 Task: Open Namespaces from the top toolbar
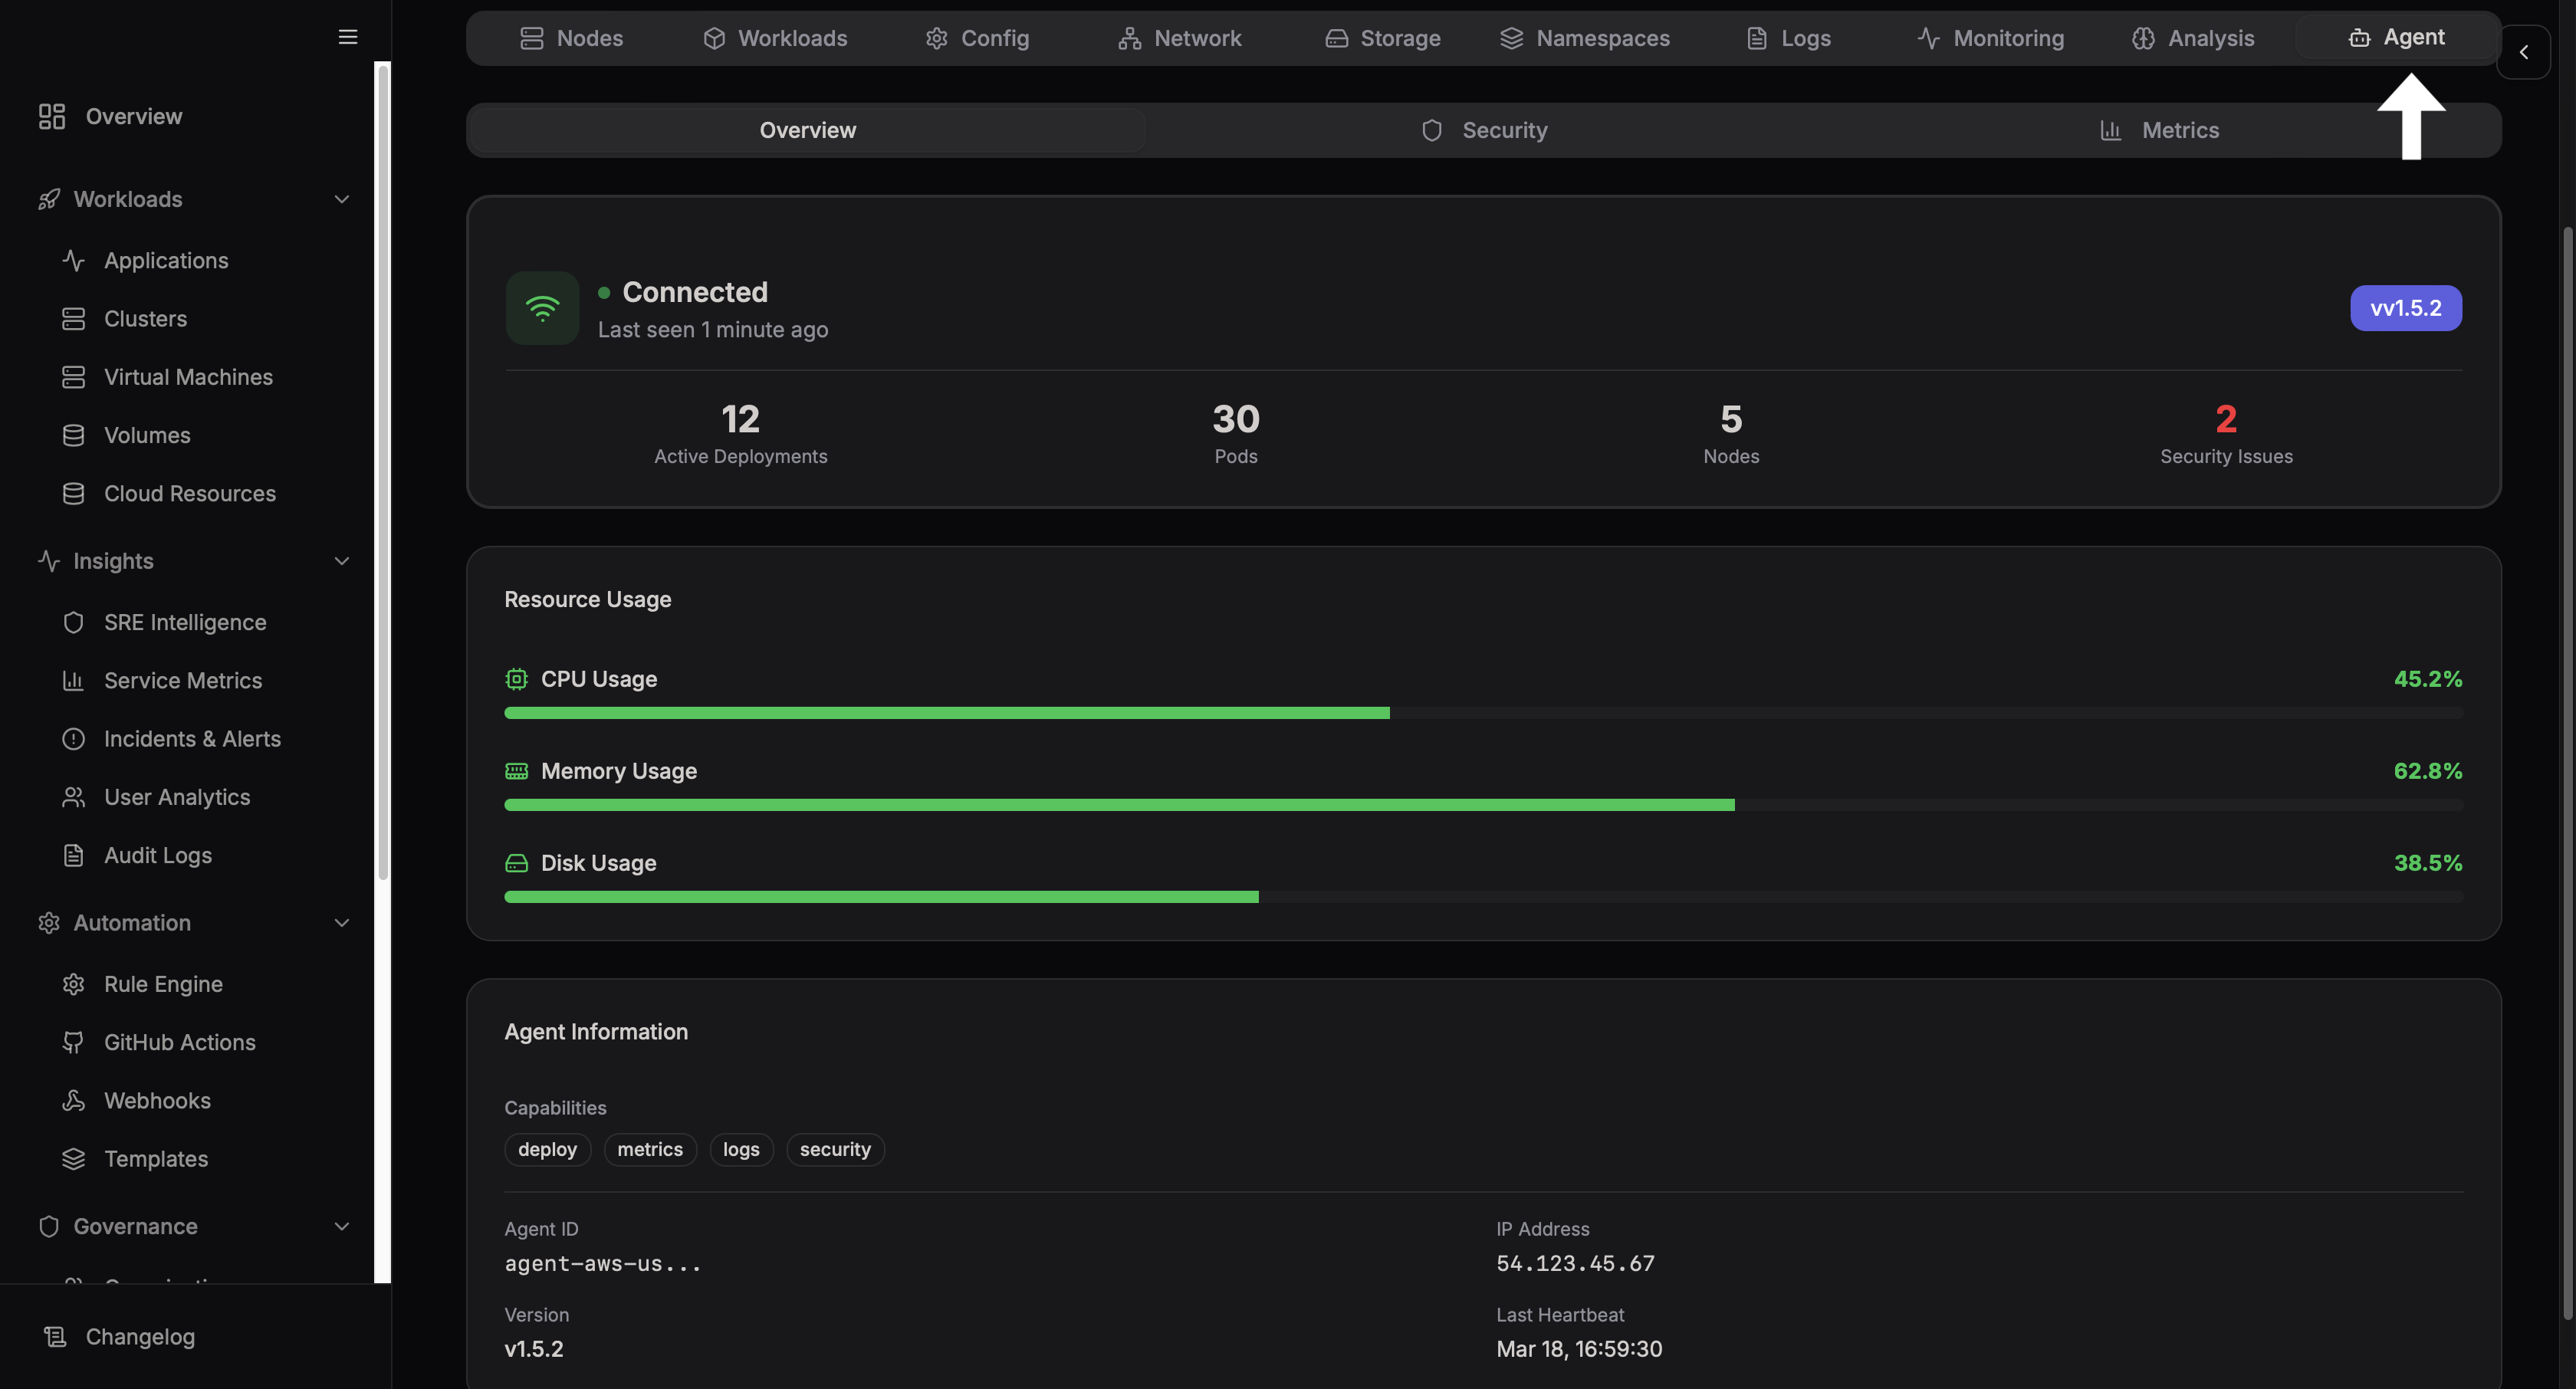coord(1510,38)
